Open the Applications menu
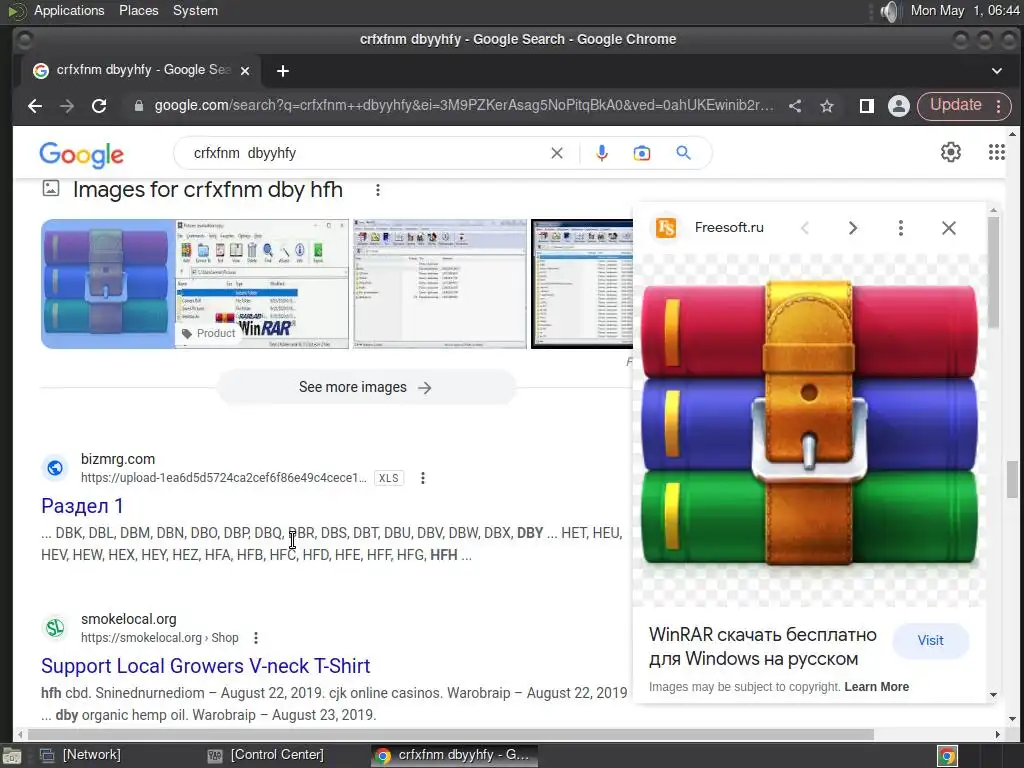The width and height of the screenshot is (1024, 768). coord(69,10)
